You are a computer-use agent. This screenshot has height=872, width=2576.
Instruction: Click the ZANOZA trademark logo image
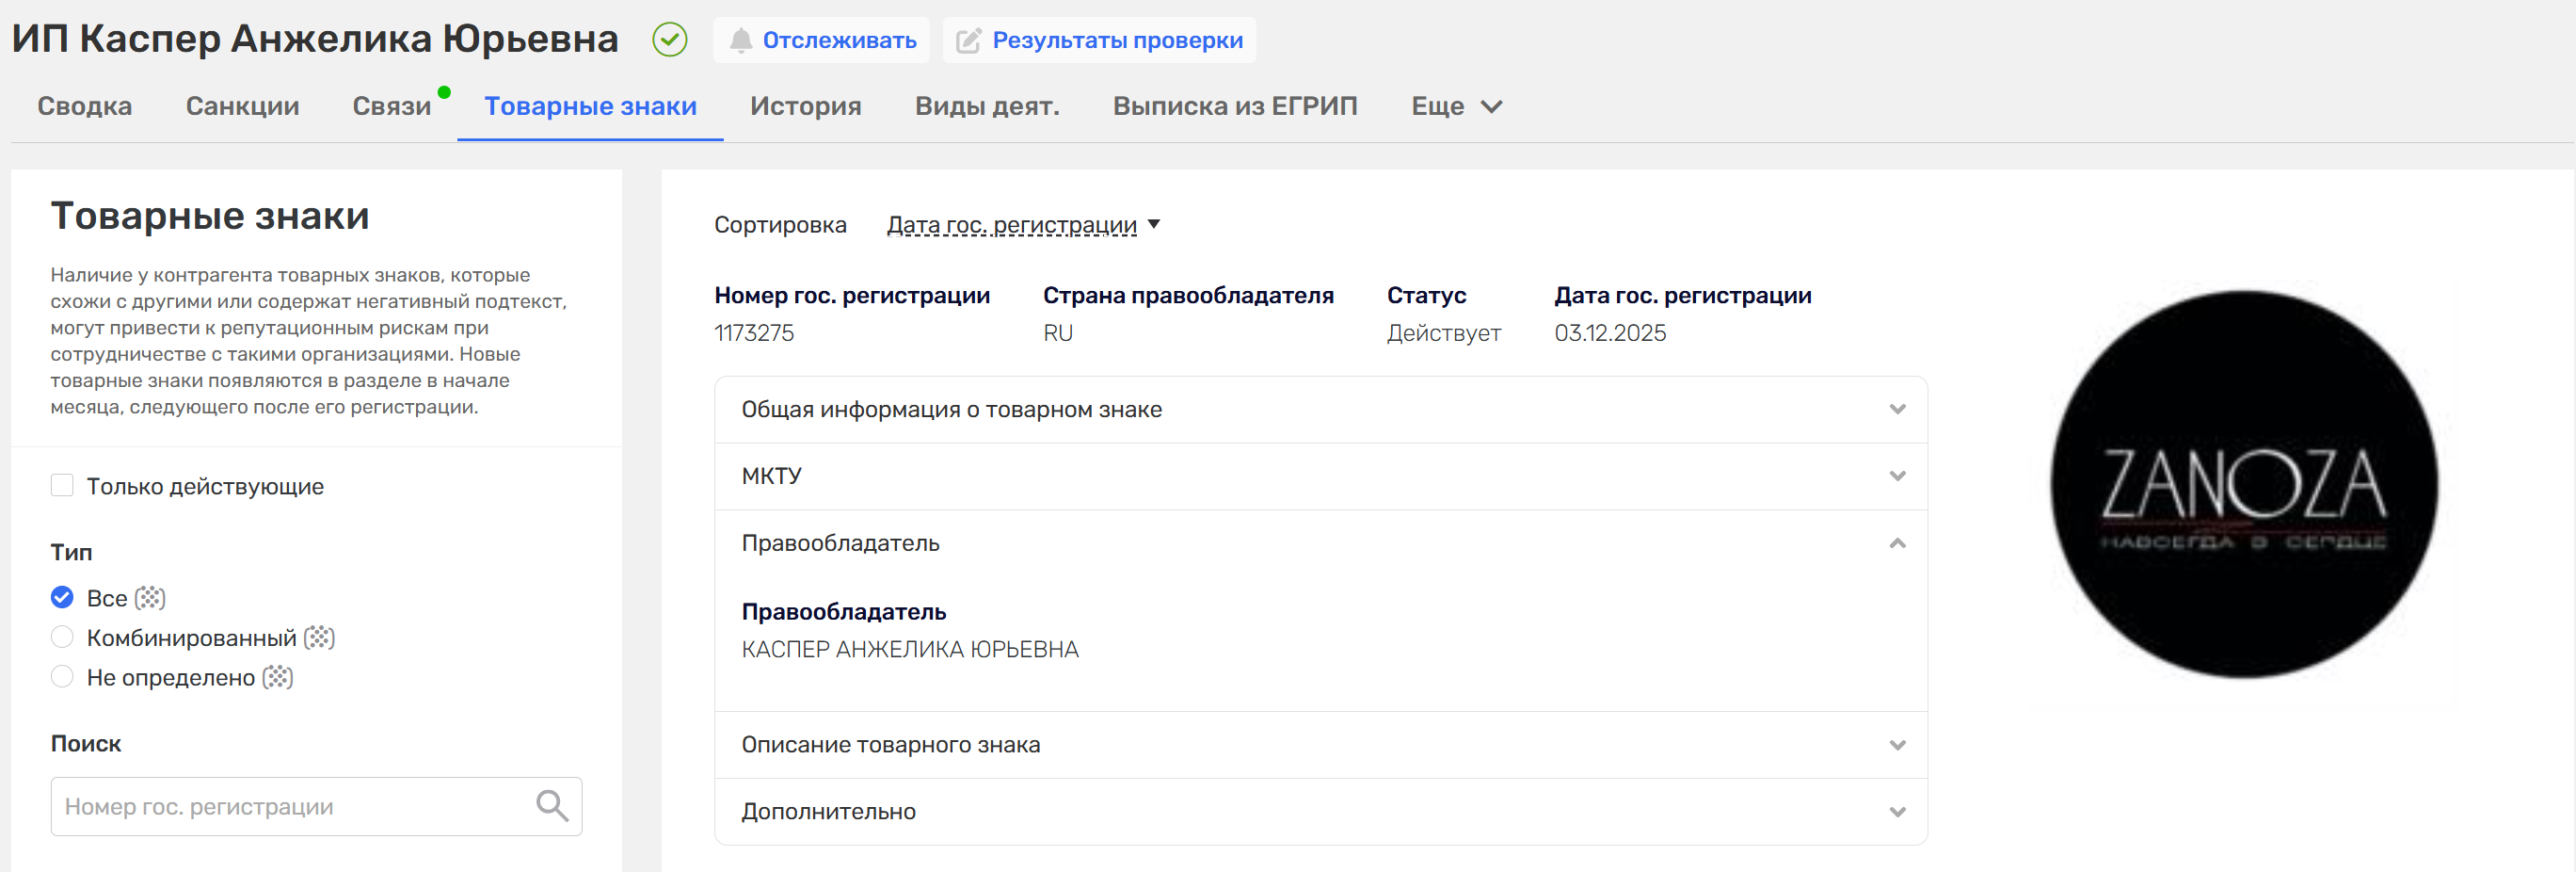click(2243, 484)
